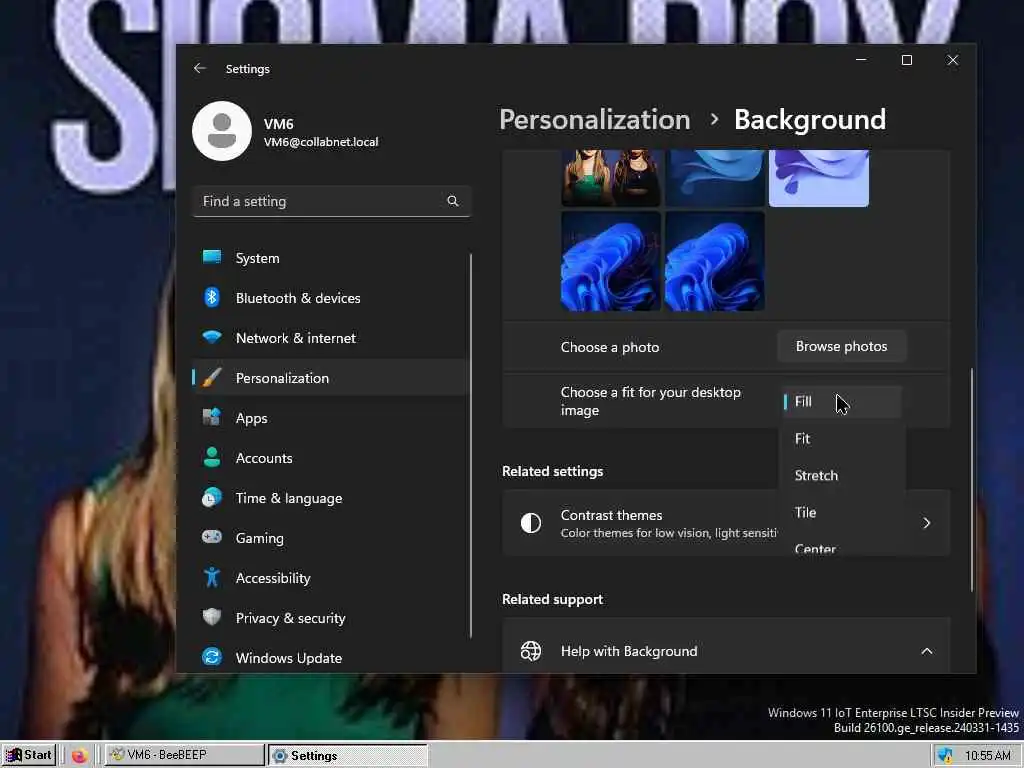This screenshot has width=1024, height=768.
Task: Select the light purple wallpaper thumbnail
Action: coord(819,178)
